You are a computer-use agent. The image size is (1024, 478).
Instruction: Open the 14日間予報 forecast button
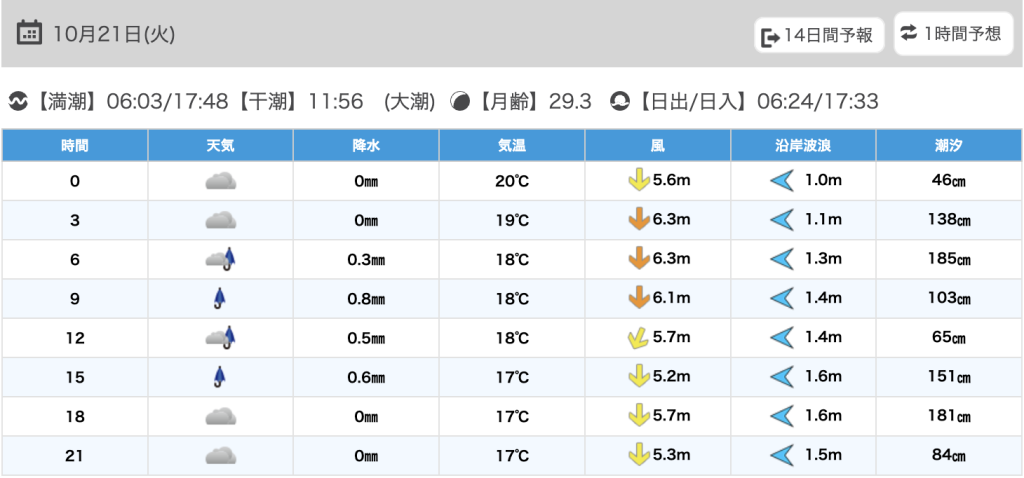pyautogui.click(x=819, y=36)
